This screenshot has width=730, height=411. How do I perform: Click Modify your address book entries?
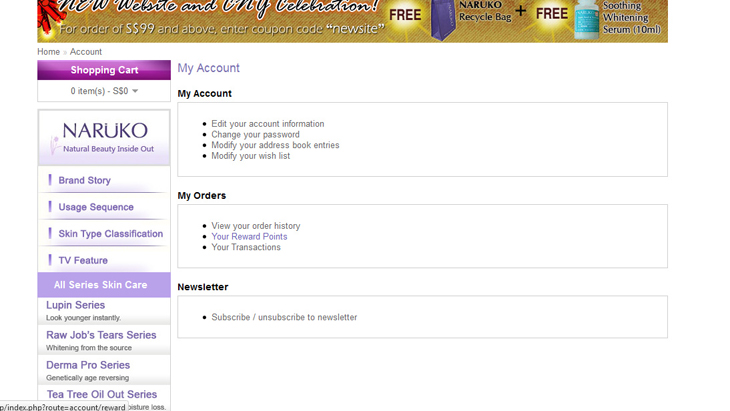[x=275, y=145]
